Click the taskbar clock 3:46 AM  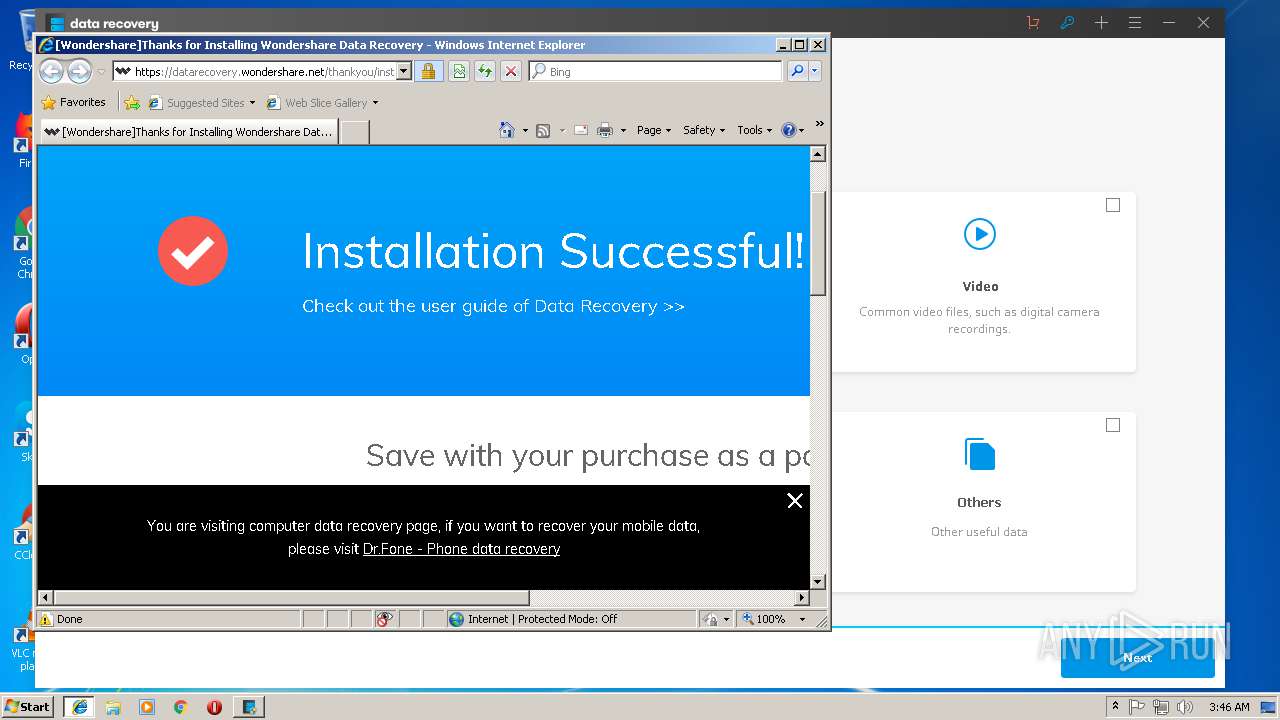tap(1229, 707)
